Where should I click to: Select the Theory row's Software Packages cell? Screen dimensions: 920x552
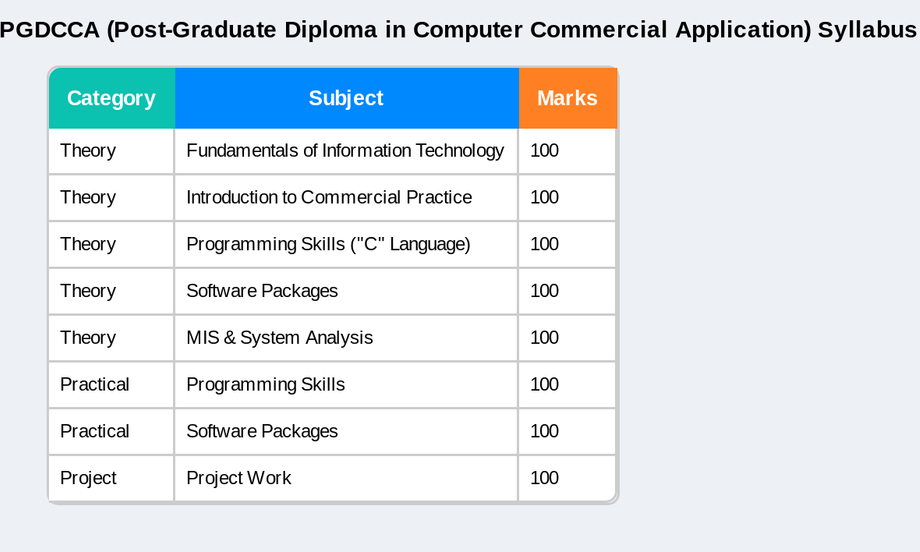click(x=346, y=292)
